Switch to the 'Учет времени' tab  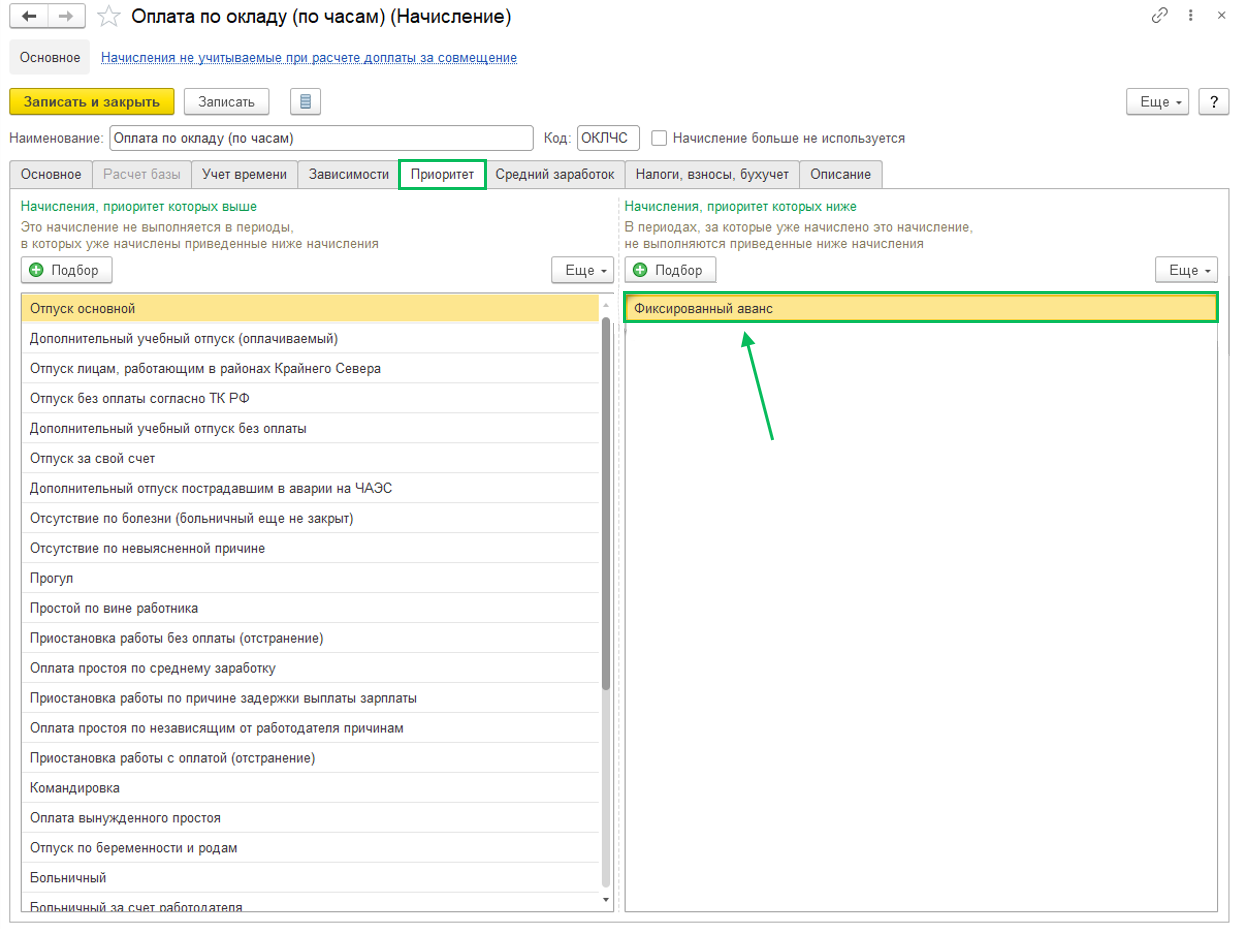(244, 174)
